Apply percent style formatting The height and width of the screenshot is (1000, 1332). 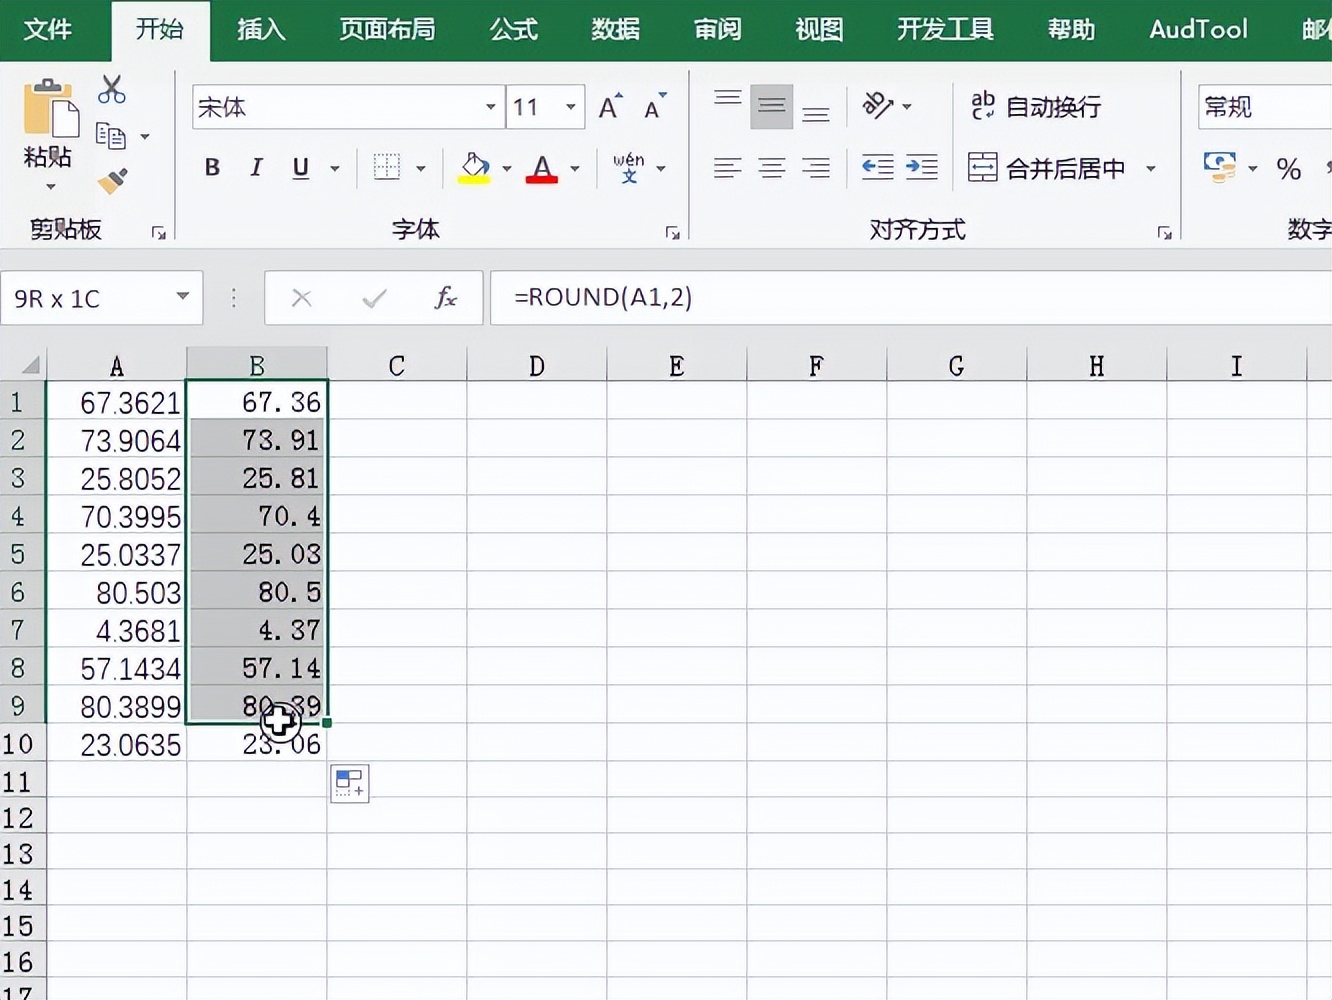point(1289,168)
